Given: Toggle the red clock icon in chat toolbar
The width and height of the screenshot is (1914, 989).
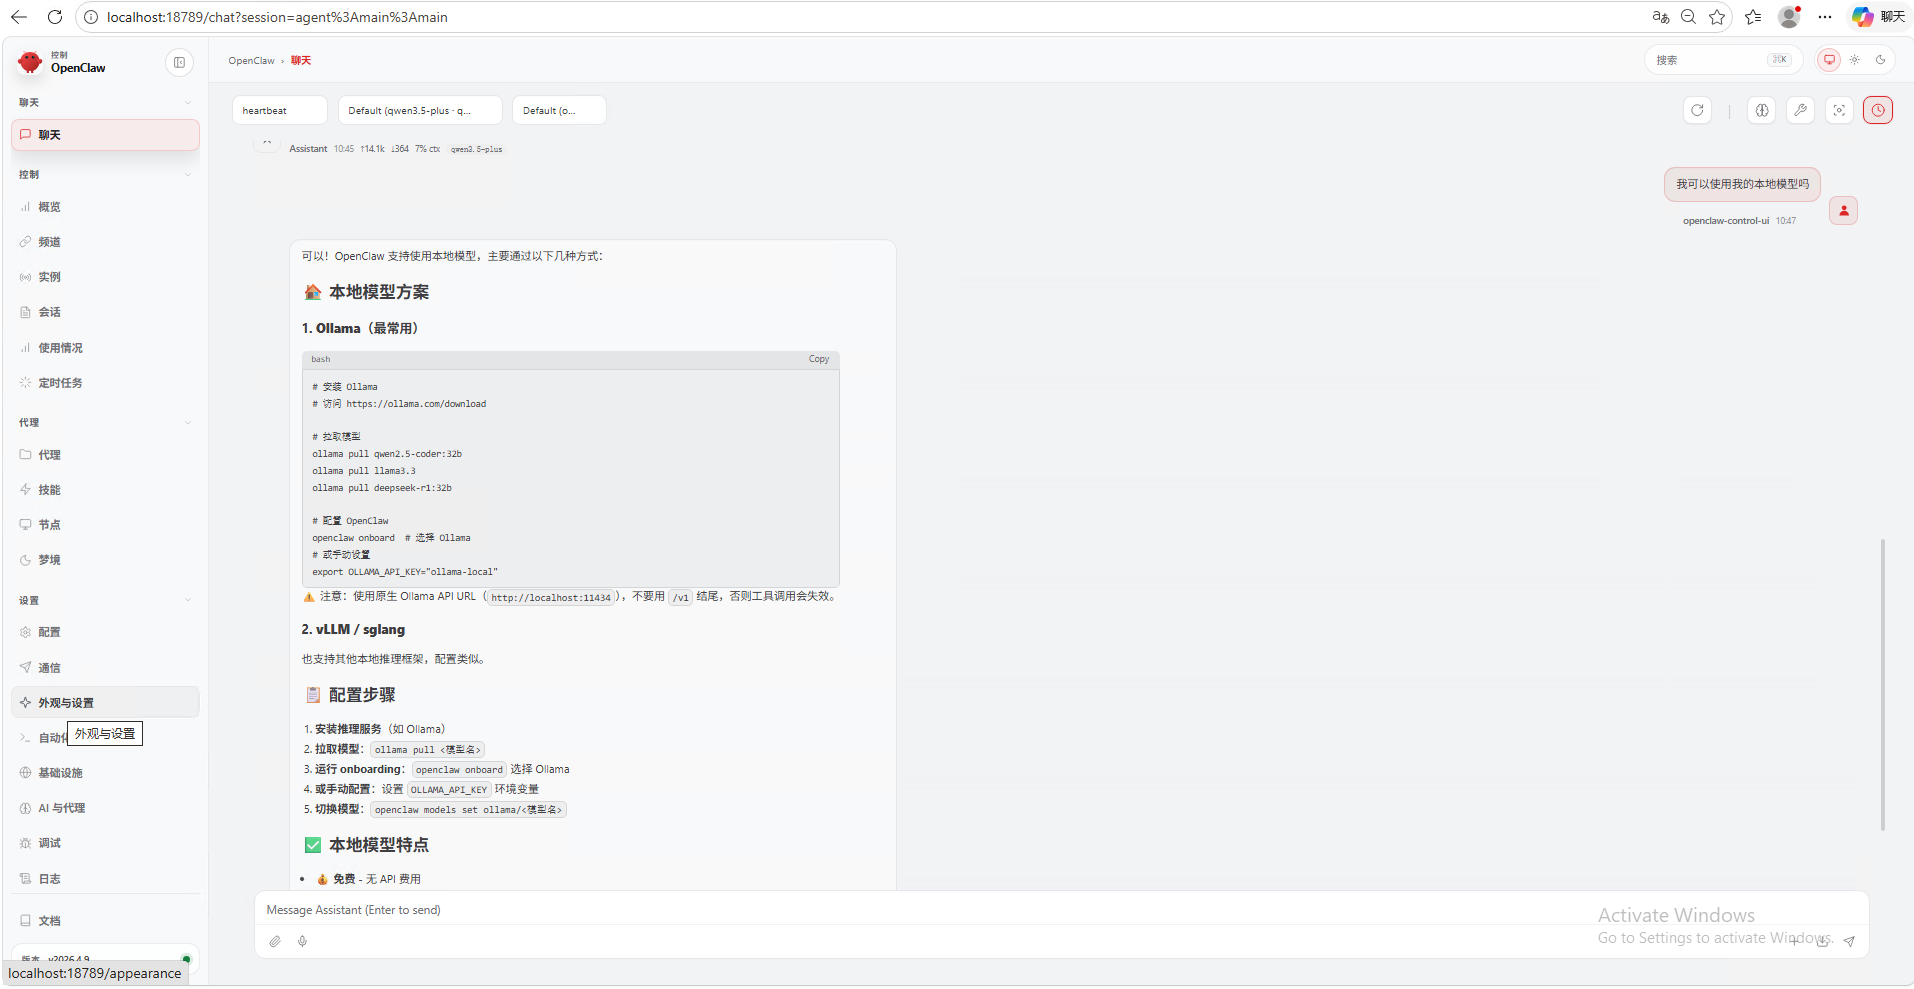Looking at the screenshot, I should click(1878, 110).
